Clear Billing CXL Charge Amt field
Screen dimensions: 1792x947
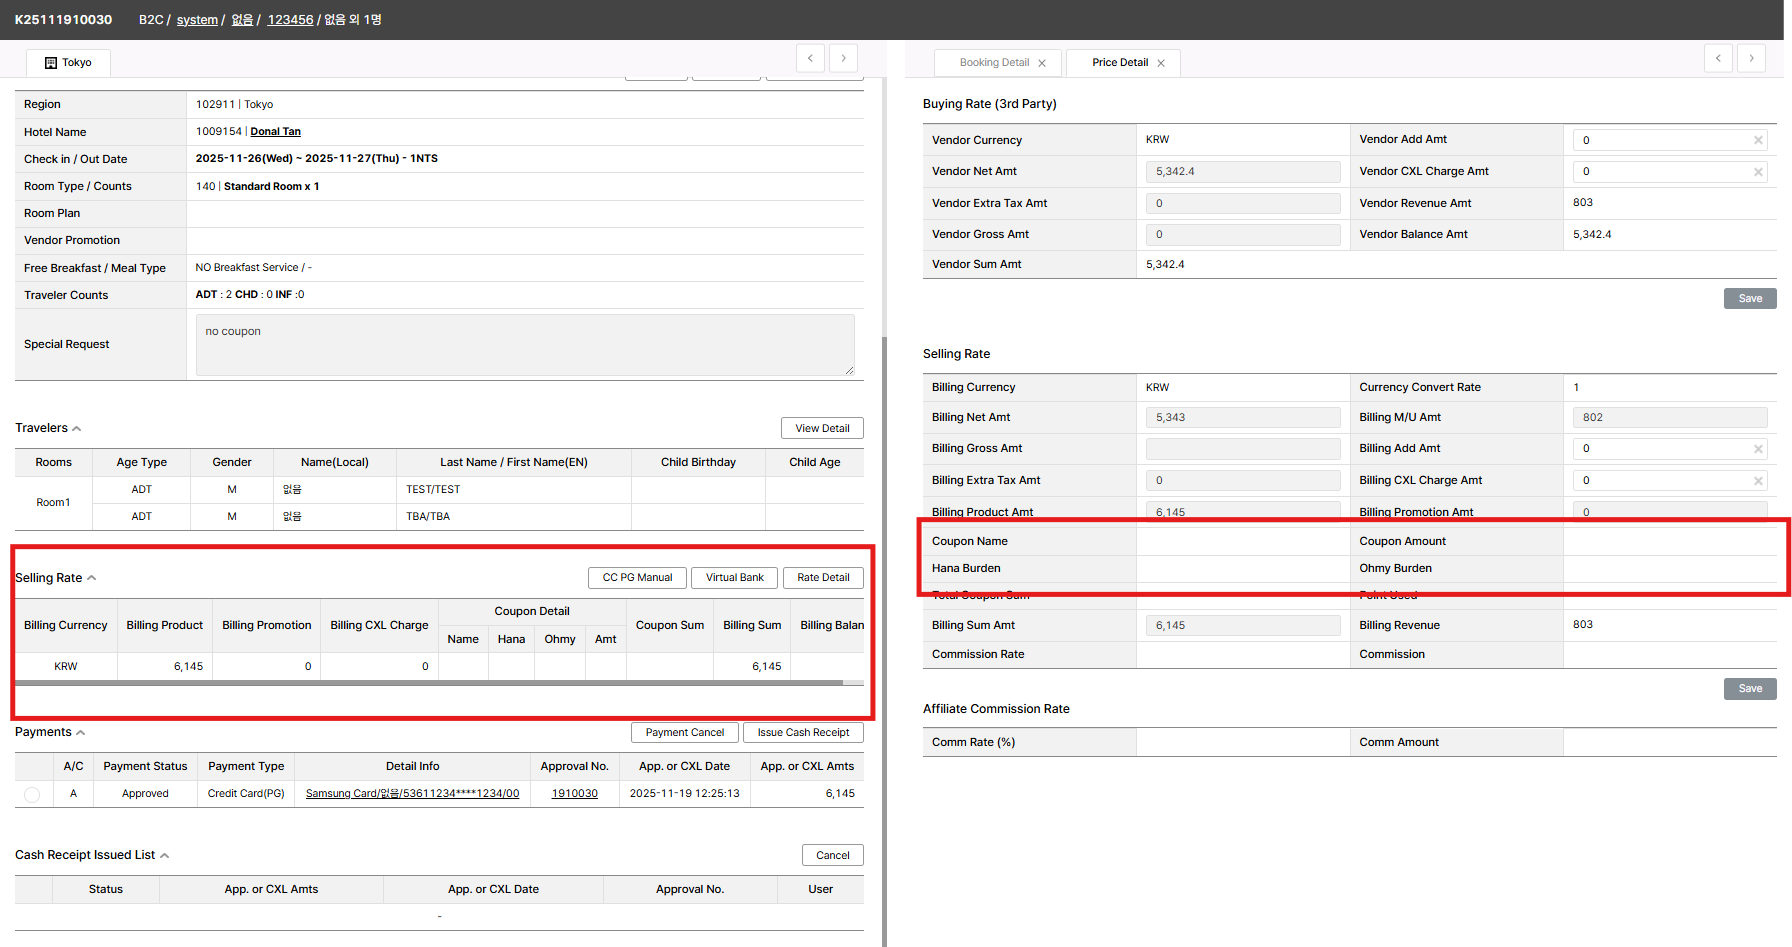(1758, 481)
